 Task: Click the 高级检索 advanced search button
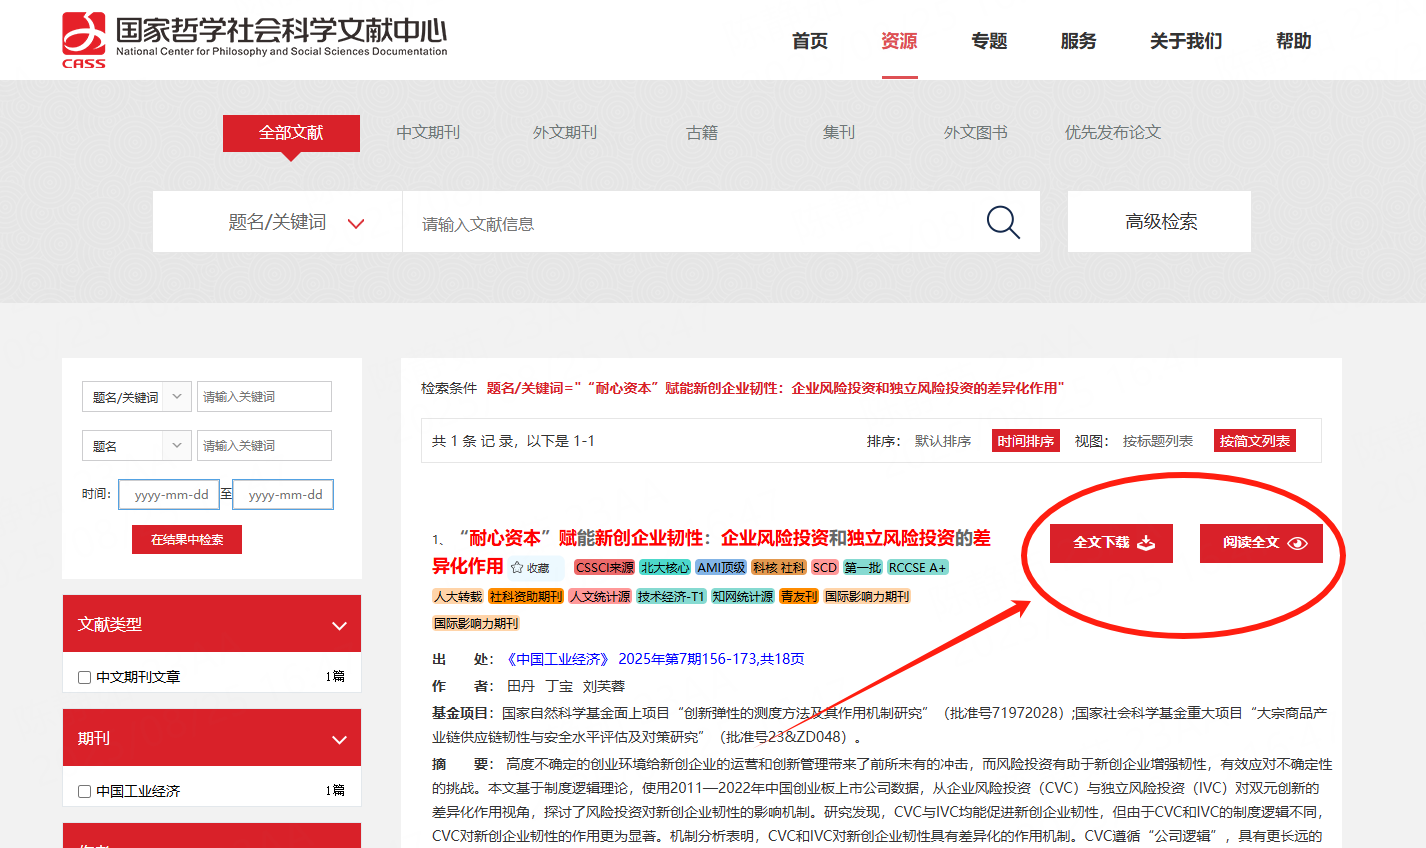1159,222
